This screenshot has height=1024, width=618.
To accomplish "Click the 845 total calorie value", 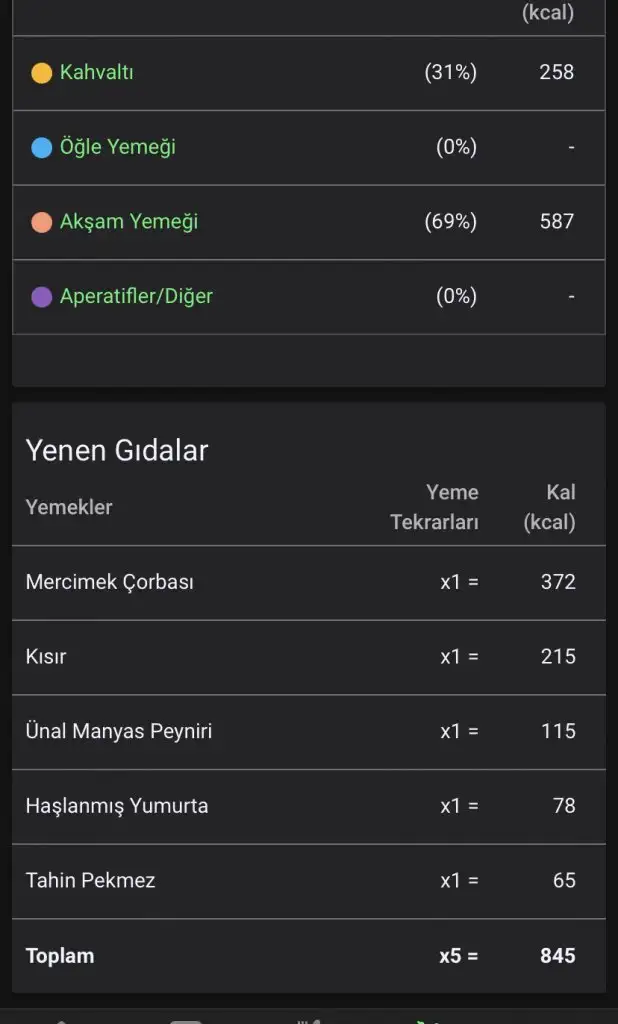I will click(557, 956).
